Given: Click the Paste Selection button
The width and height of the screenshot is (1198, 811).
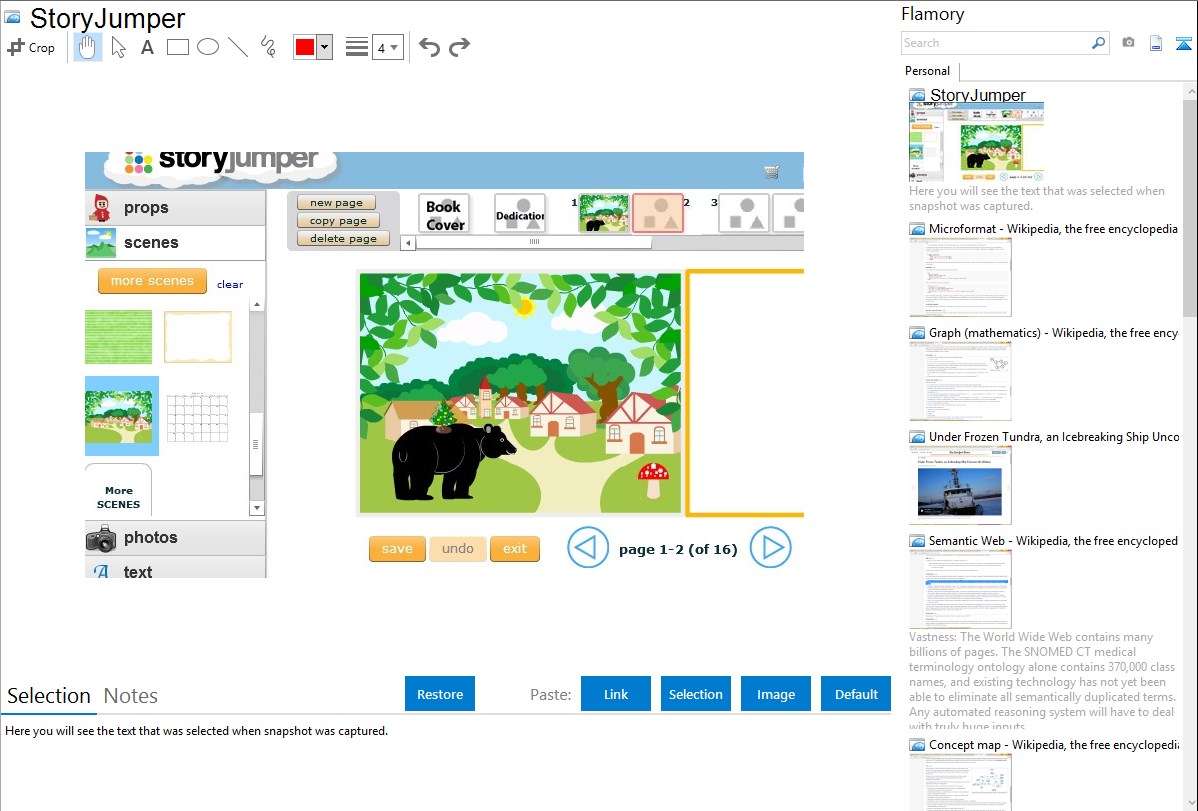Looking at the screenshot, I should pos(696,694).
